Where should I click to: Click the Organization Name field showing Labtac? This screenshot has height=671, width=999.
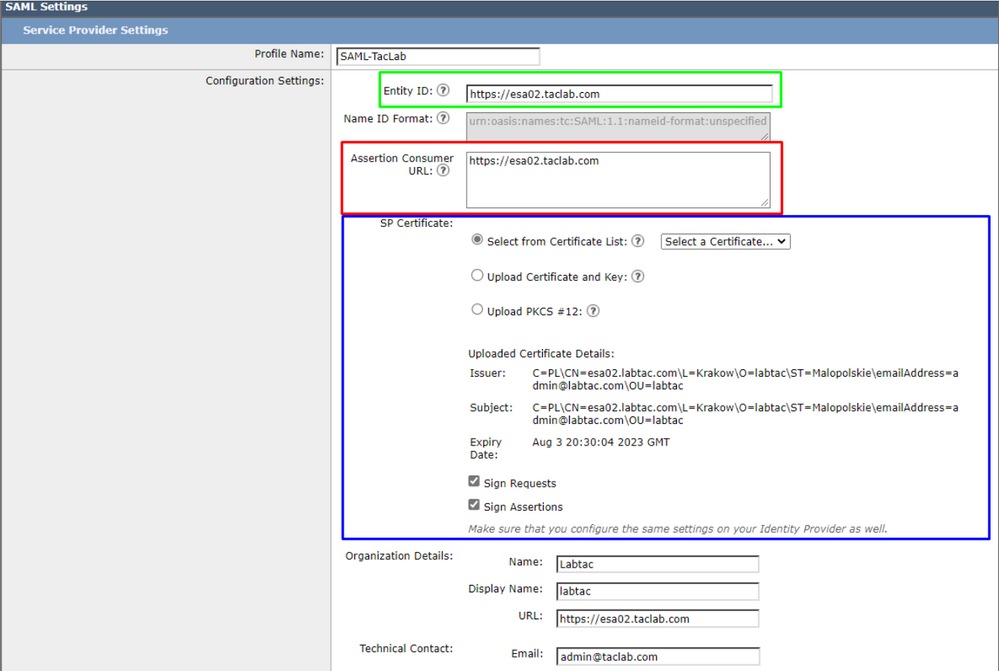tap(657, 563)
